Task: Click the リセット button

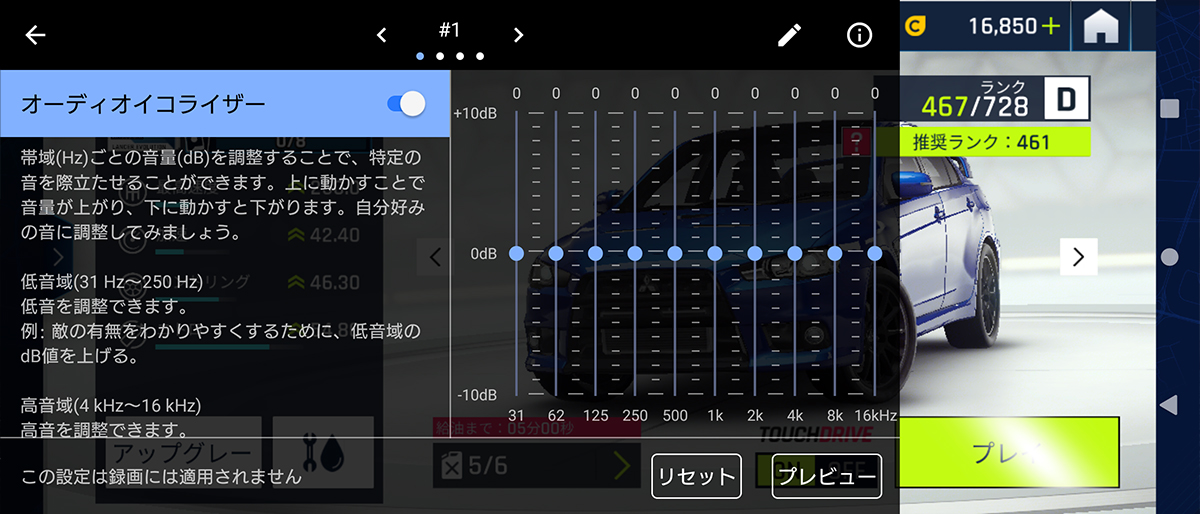Action: tap(696, 476)
